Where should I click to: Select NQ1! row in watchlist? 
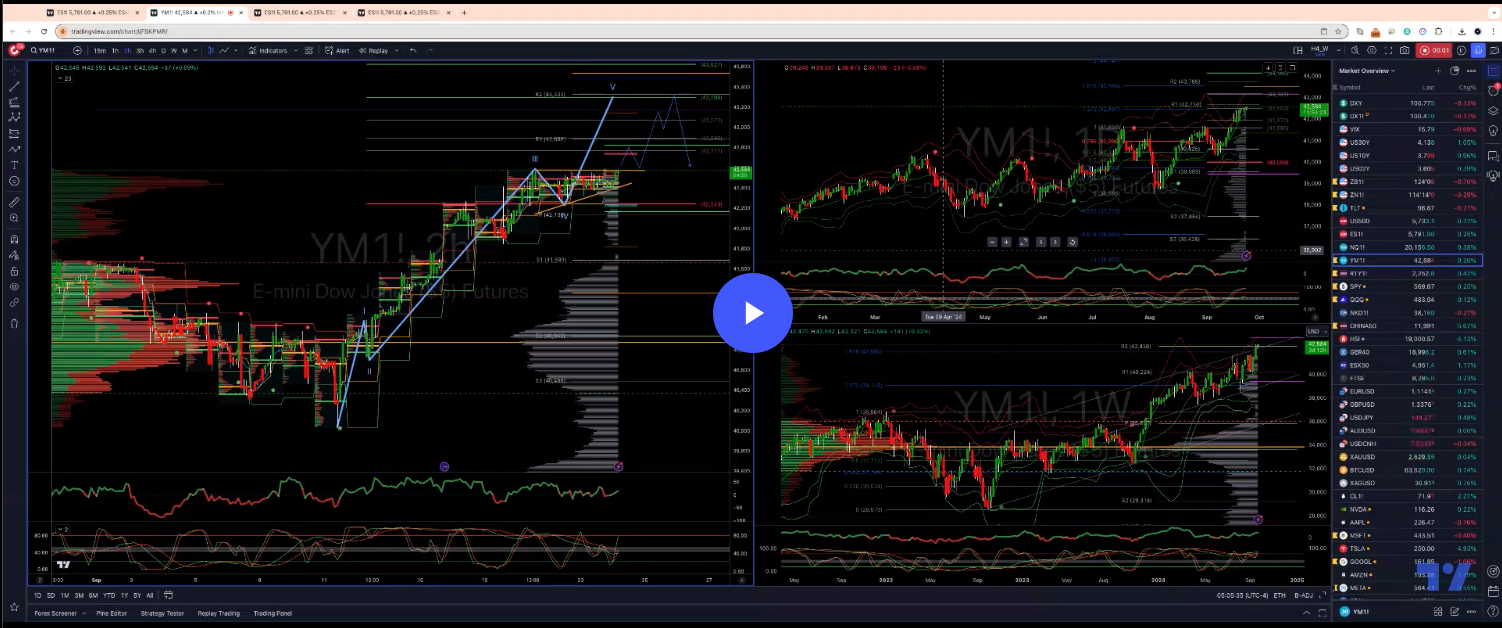point(1409,246)
